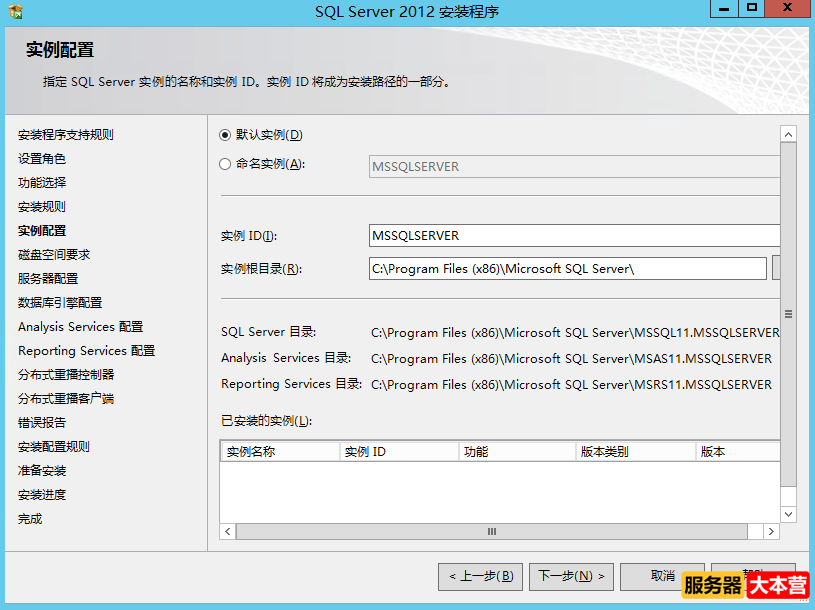Click the 实例名称 column header

pos(281,452)
